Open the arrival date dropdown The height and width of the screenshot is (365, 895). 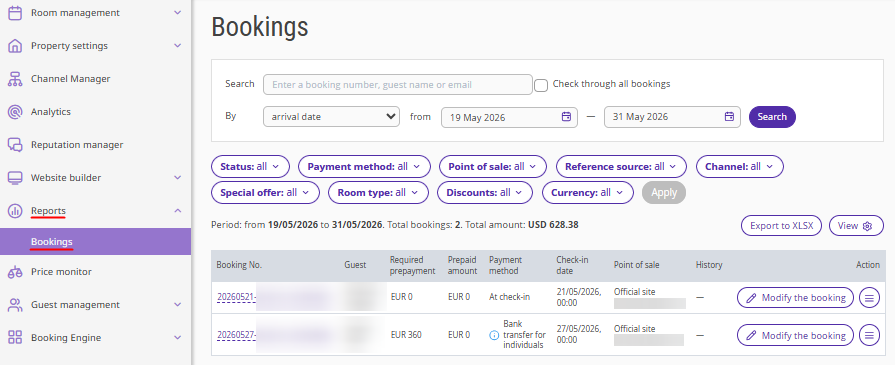pos(331,117)
